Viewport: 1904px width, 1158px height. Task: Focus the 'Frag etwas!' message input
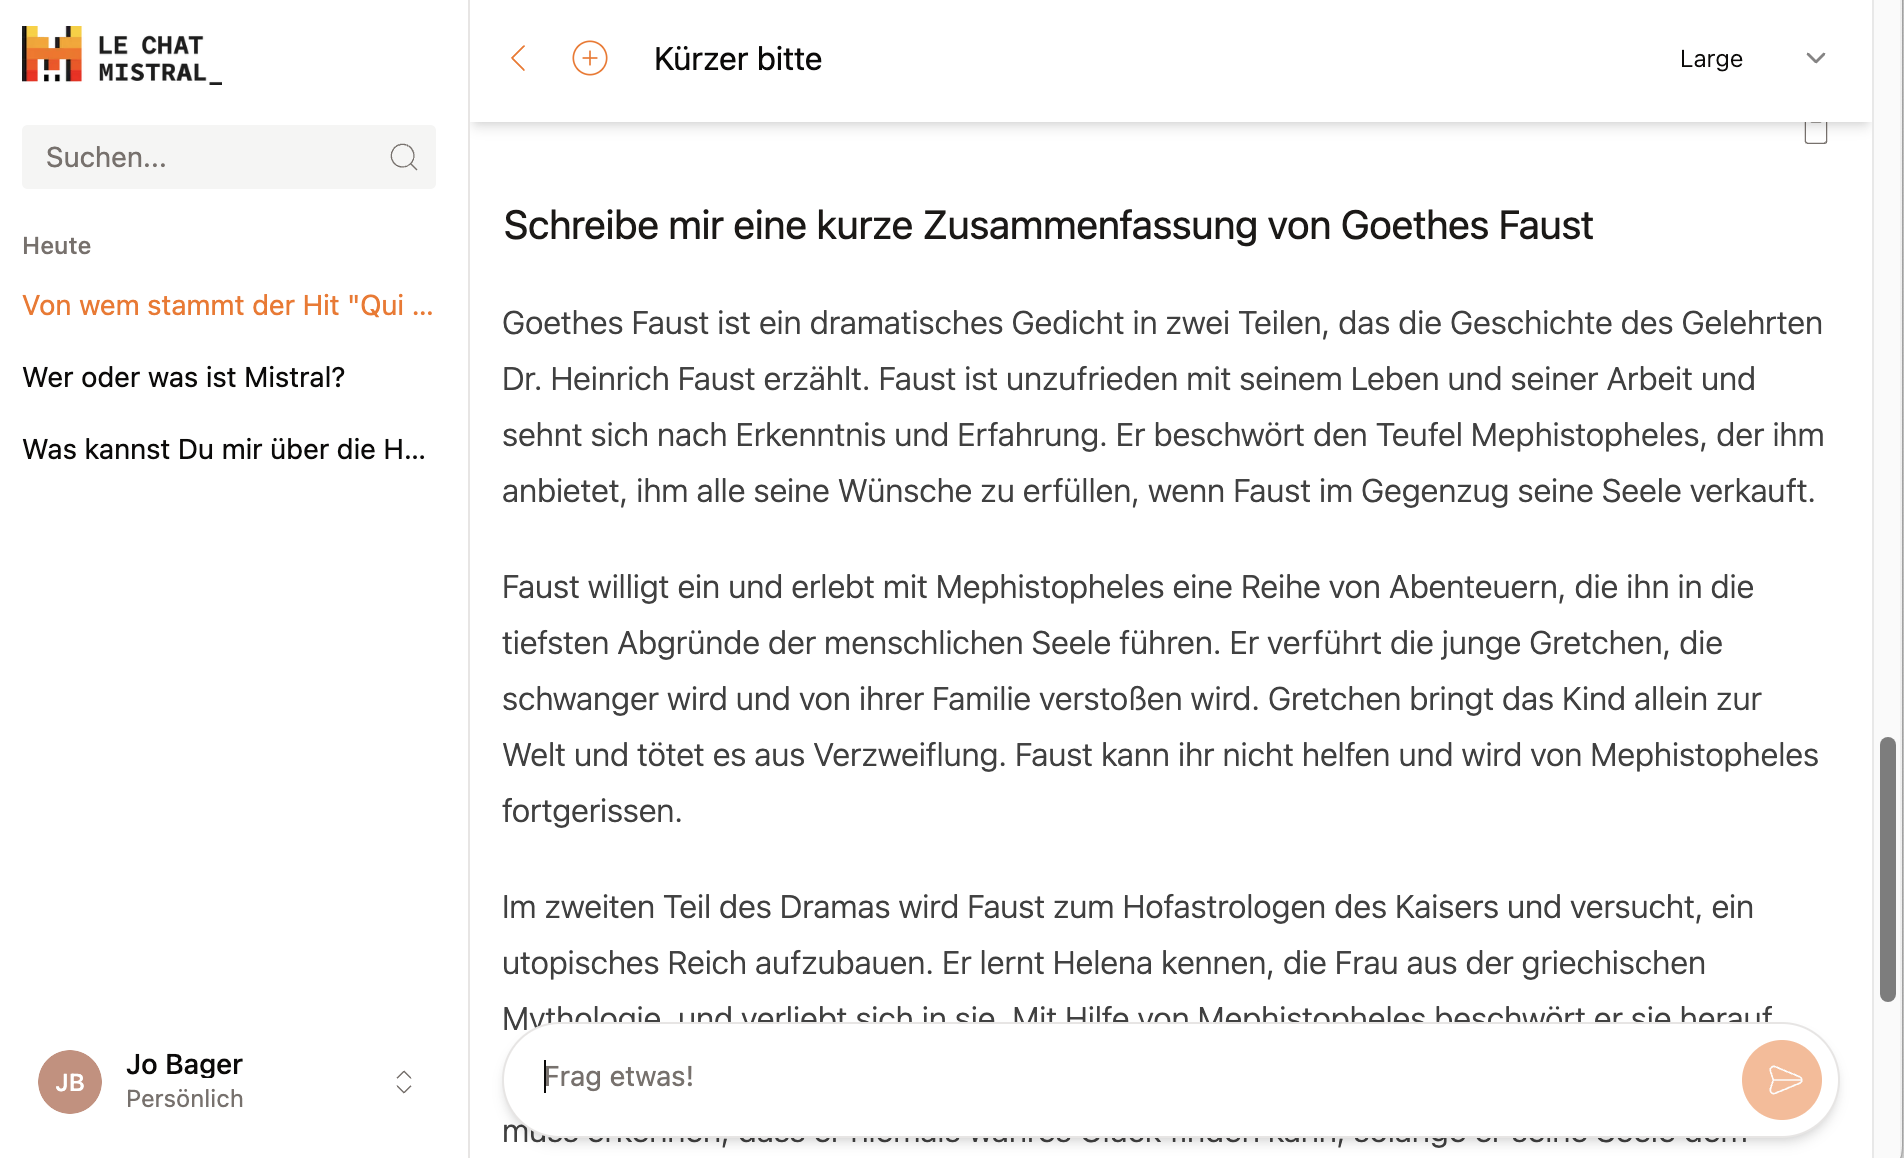pyautogui.click(x=1120, y=1077)
